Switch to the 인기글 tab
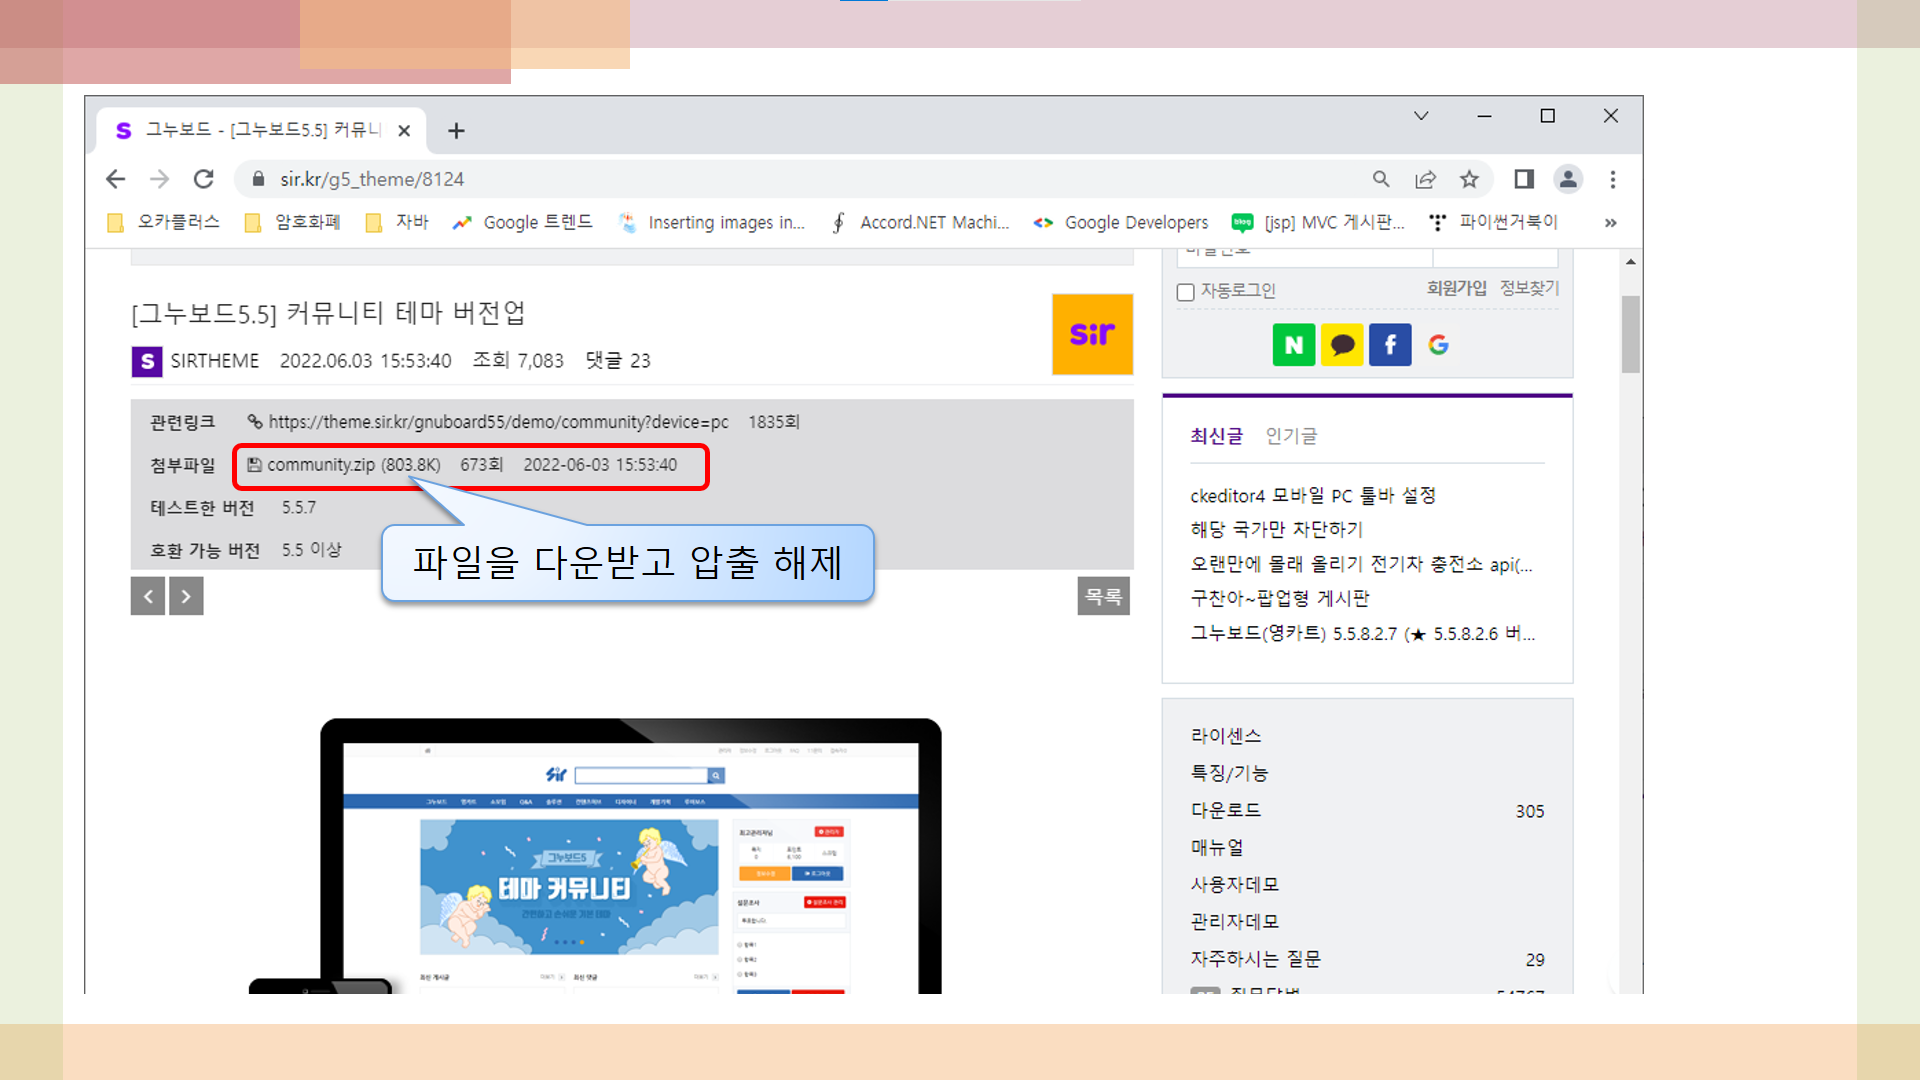The height and width of the screenshot is (1080, 1920). 1291,436
